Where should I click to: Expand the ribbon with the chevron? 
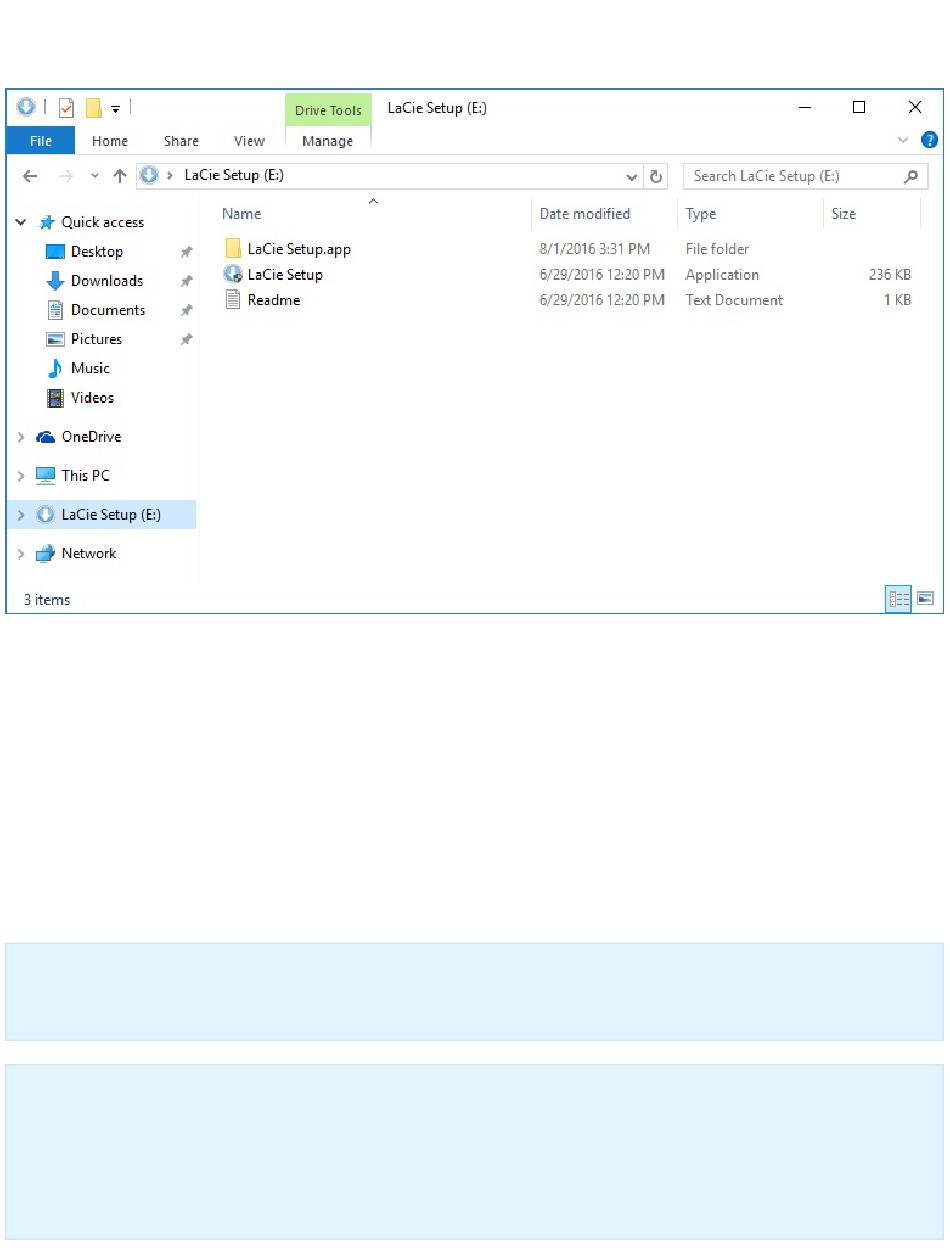pos(903,140)
